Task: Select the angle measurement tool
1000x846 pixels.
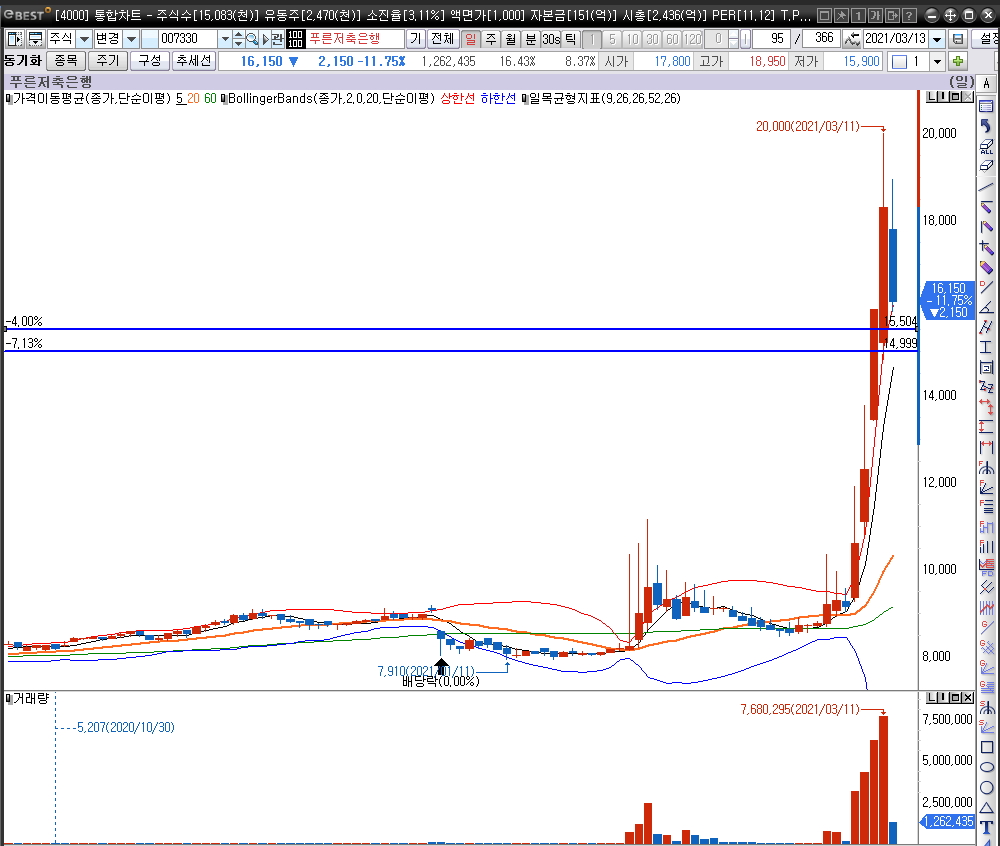Action: (986, 309)
